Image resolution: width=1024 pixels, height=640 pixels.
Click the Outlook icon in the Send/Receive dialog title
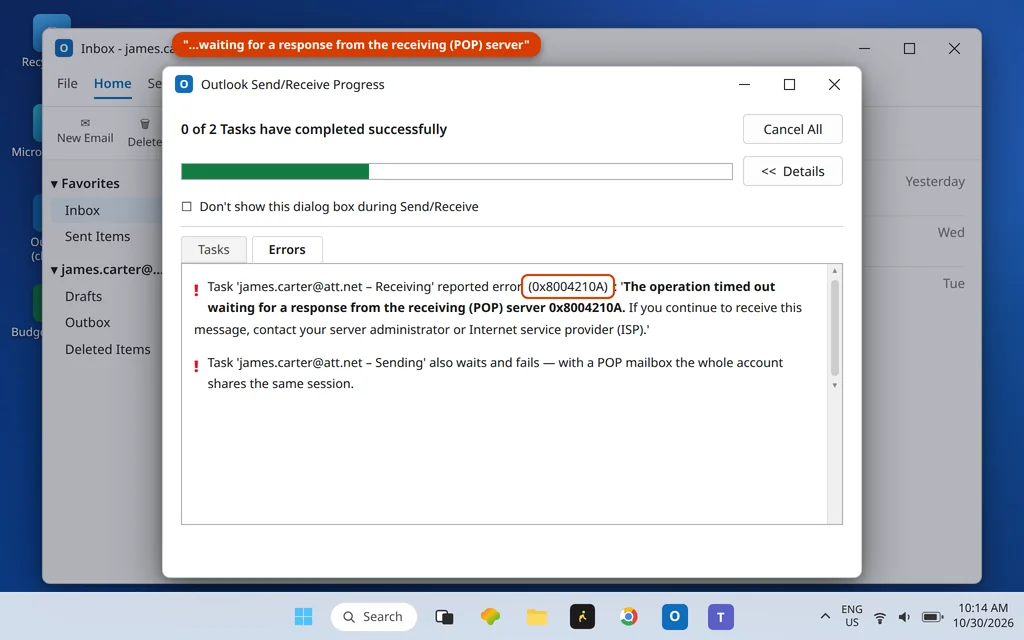point(184,84)
